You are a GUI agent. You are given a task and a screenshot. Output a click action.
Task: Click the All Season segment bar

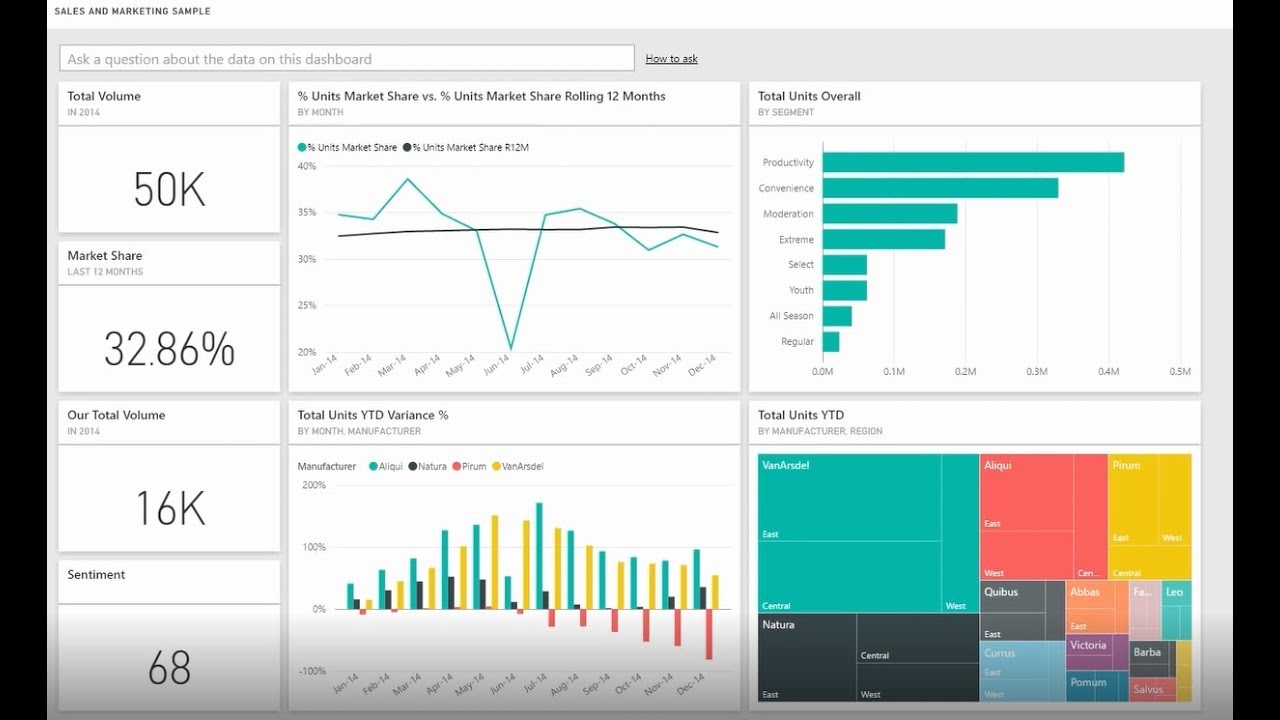click(837, 316)
